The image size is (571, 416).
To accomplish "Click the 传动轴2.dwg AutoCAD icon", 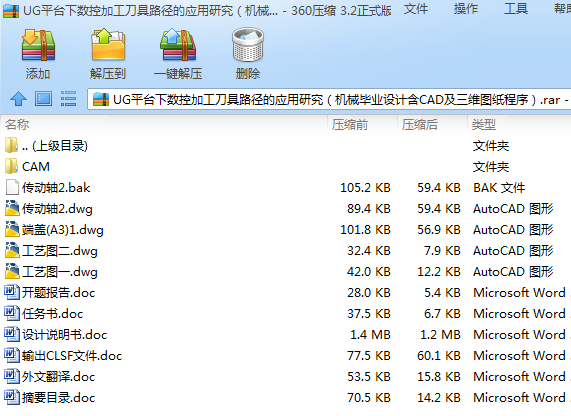I will point(12,208).
